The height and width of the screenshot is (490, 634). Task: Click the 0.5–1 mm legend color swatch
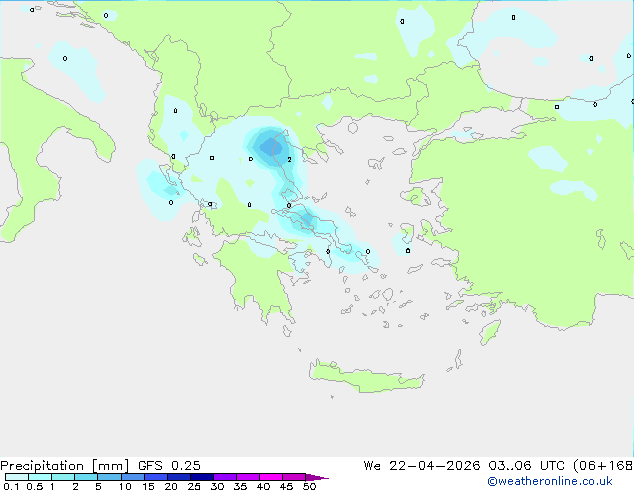pos(40,477)
